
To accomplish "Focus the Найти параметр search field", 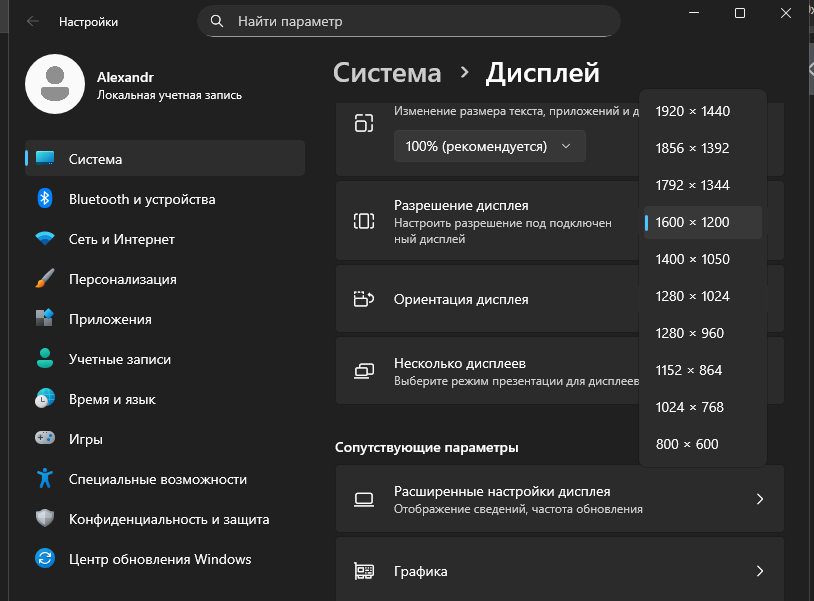I will point(409,21).
